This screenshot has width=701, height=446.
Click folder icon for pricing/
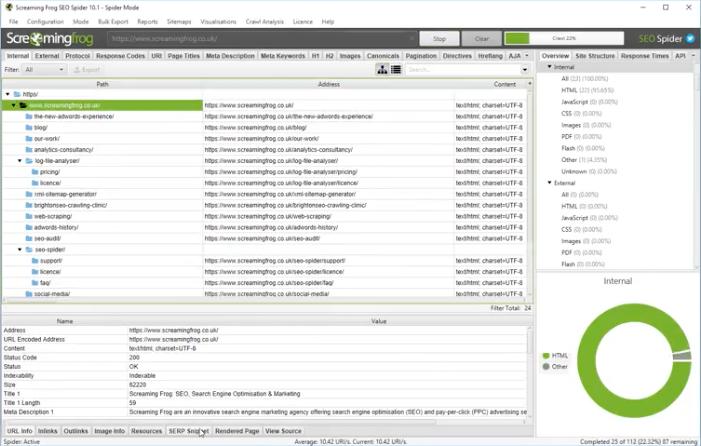(x=35, y=172)
